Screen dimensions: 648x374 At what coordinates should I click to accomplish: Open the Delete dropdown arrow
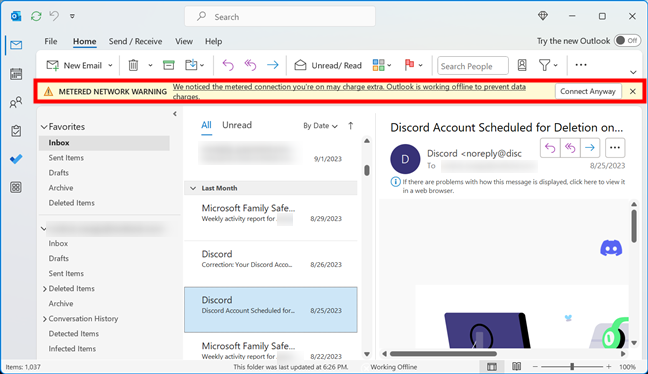150,65
